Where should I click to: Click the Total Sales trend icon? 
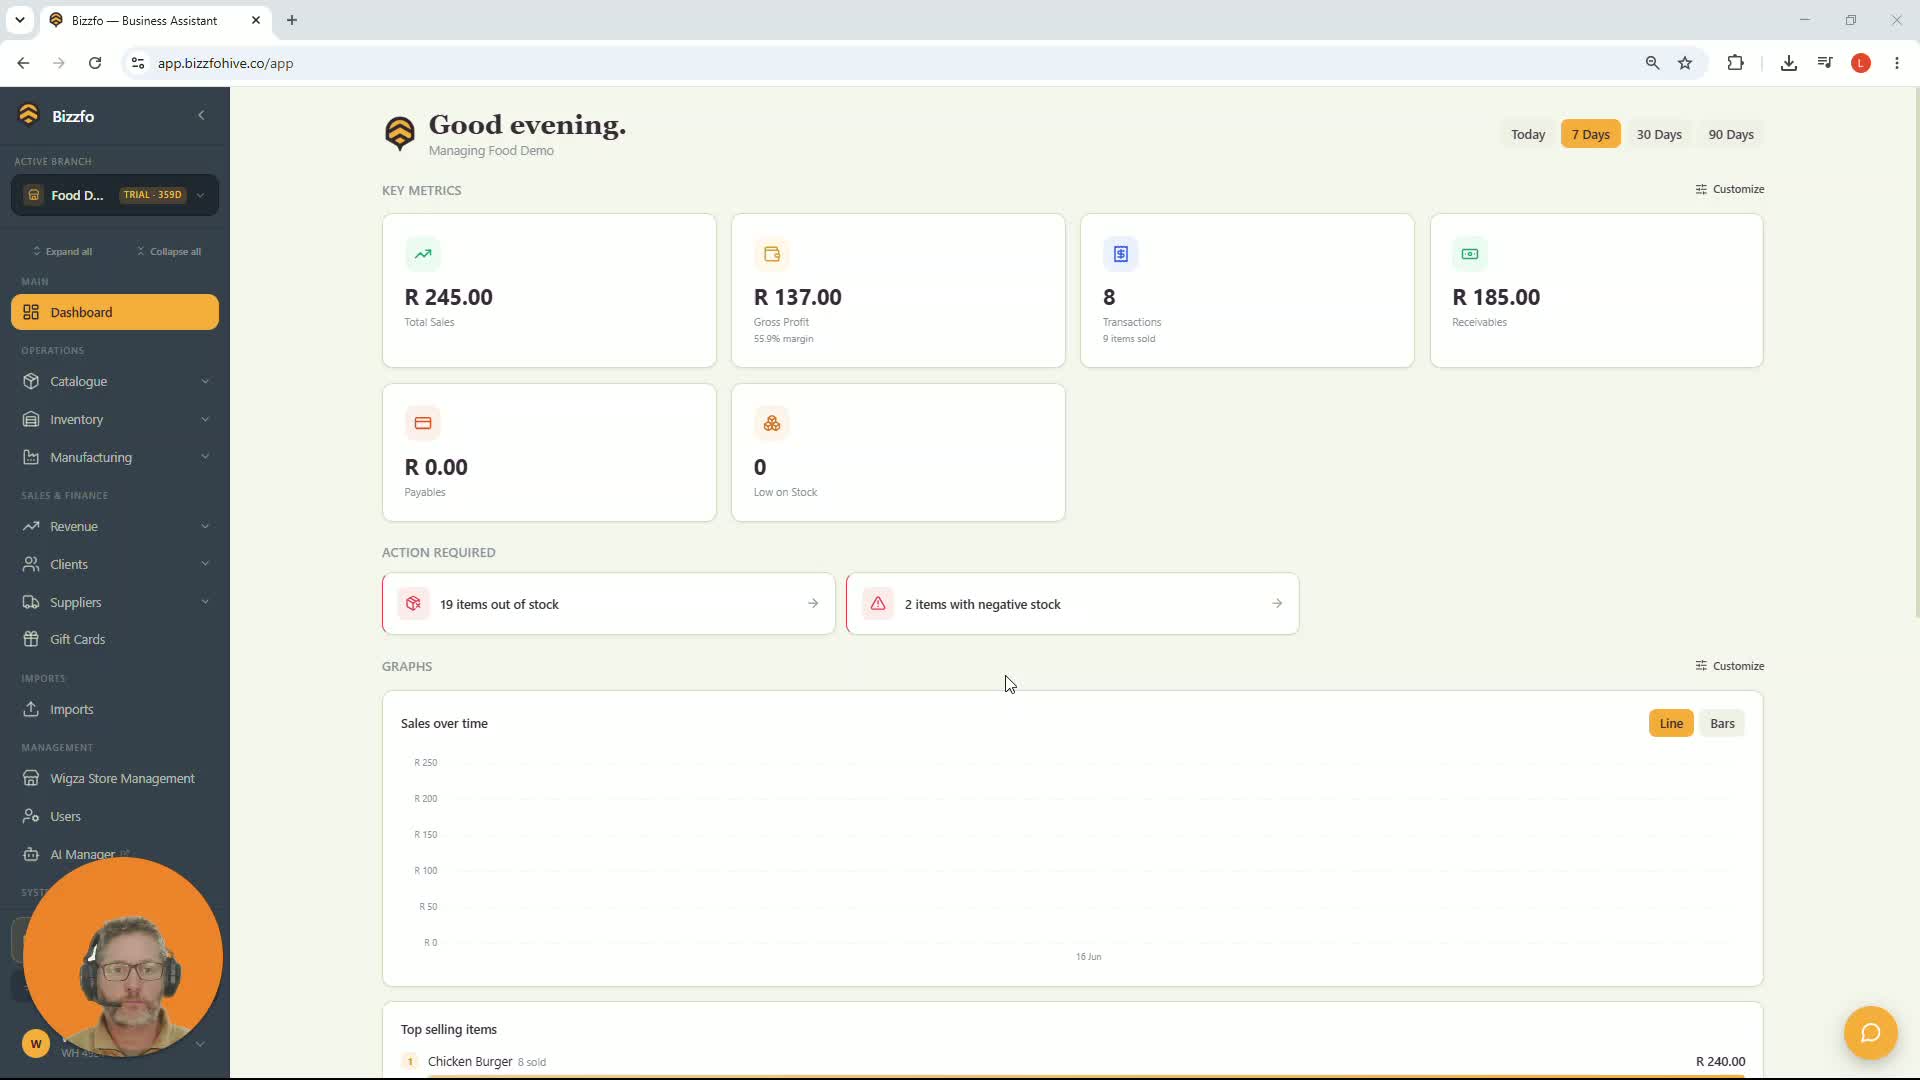coord(422,254)
